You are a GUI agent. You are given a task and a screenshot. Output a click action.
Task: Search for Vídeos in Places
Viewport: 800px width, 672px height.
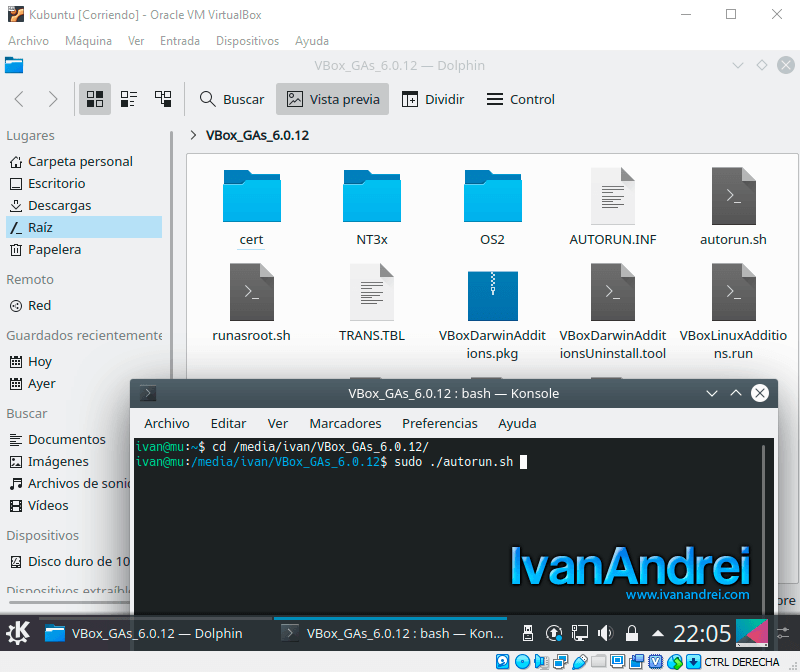click(69, 505)
